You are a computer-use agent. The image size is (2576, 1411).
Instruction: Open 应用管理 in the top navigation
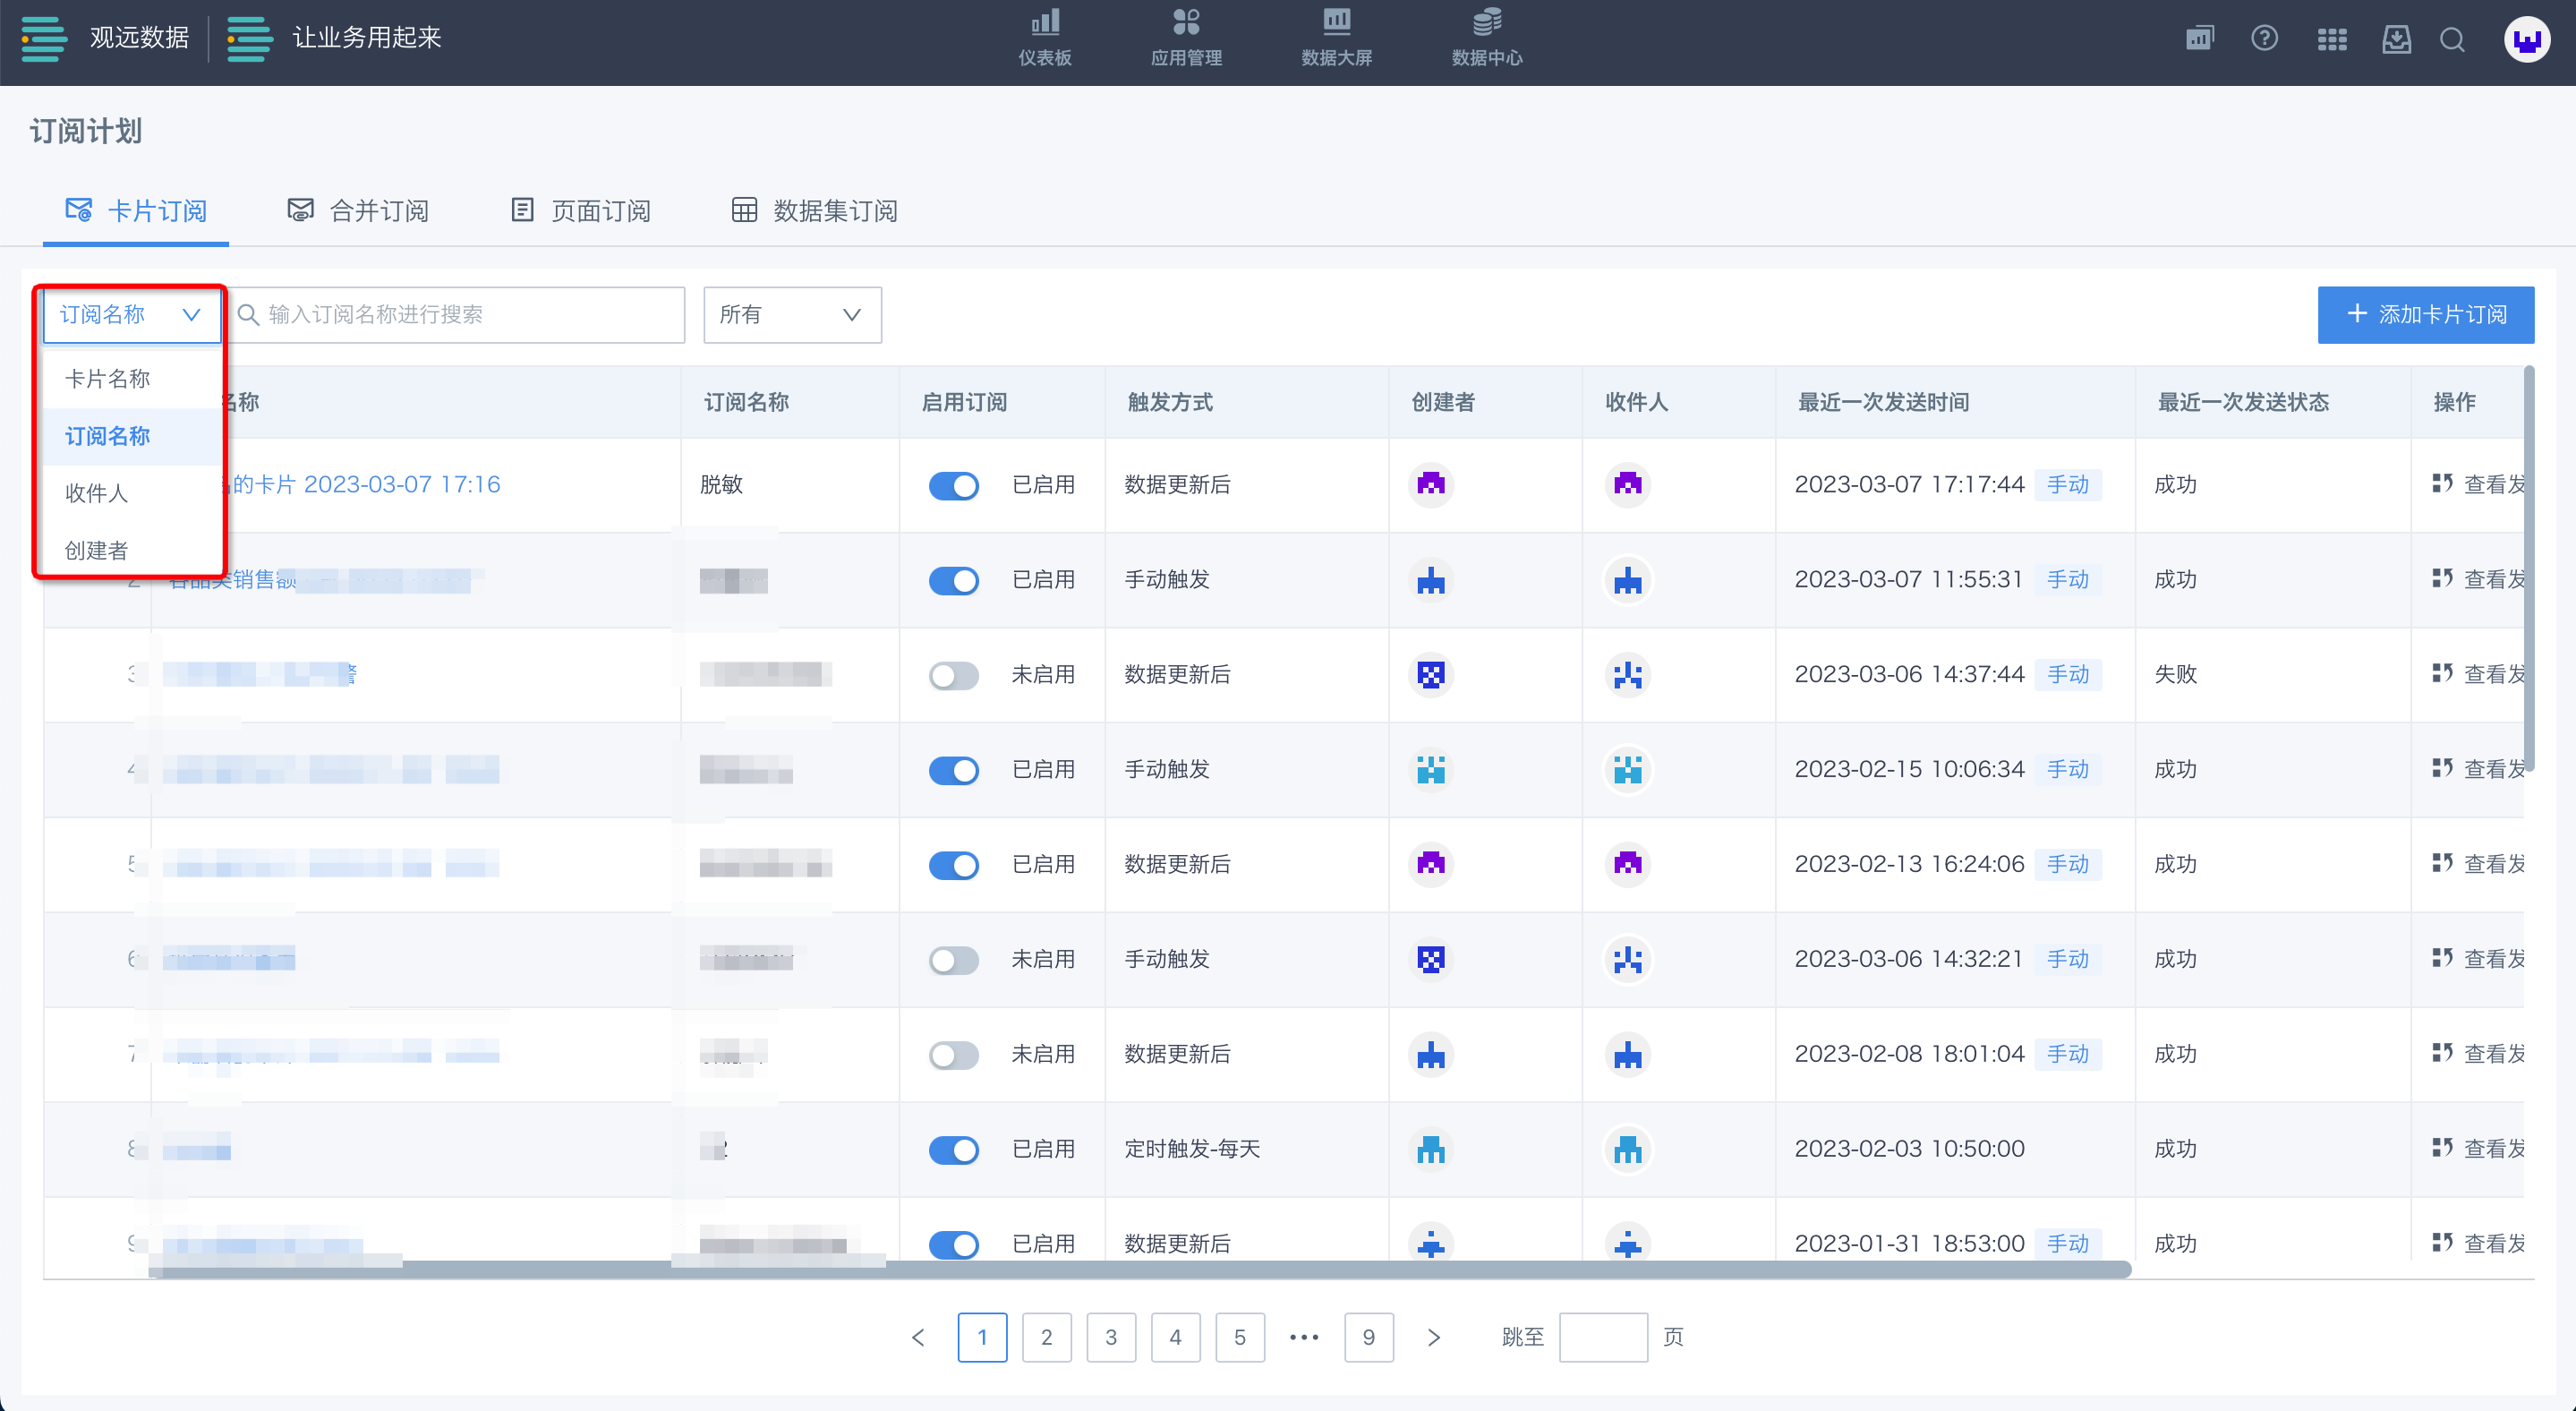(x=1186, y=38)
